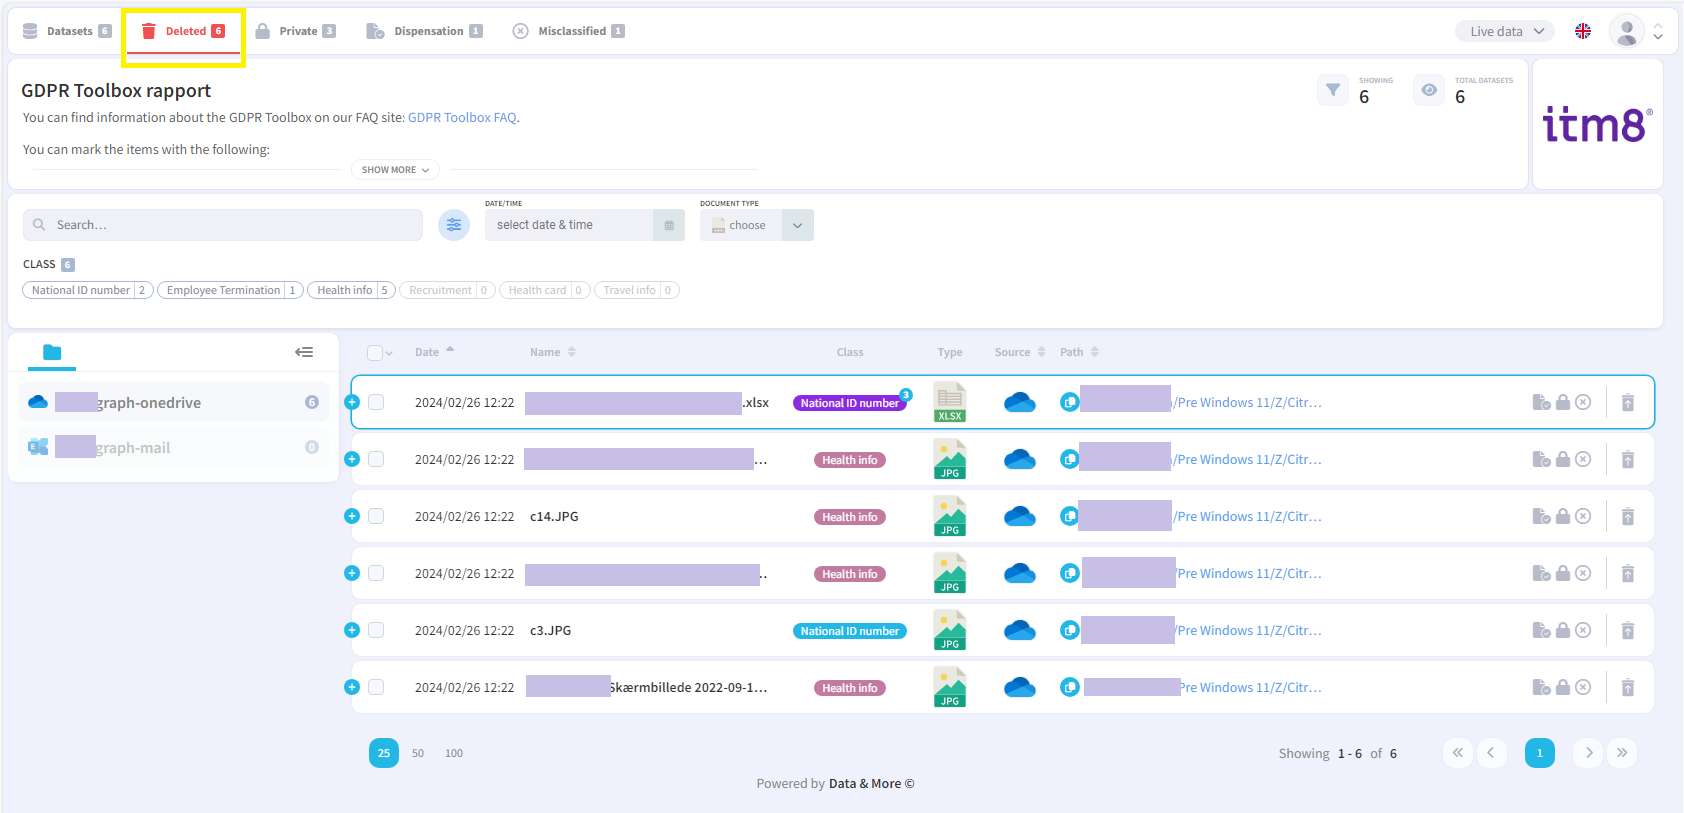Select the graph-mail source
1684x813 pixels.
[x=174, y=447]
